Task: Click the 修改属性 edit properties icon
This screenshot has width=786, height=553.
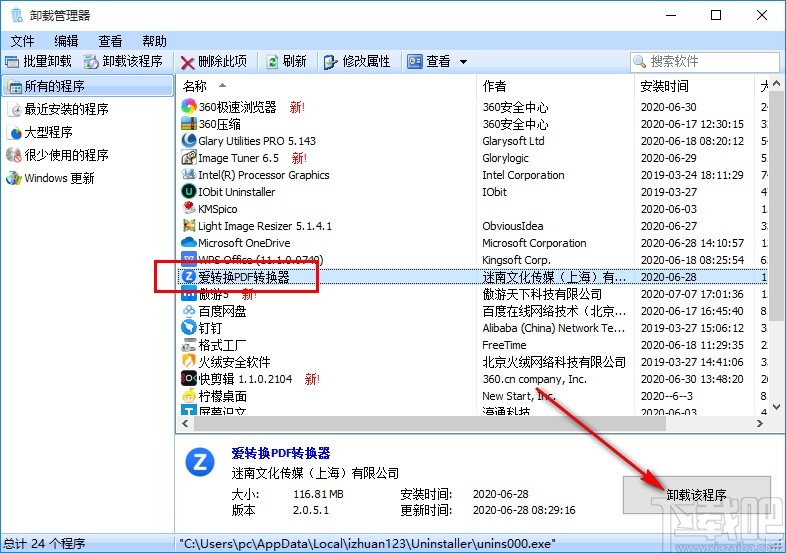Action: (330, 62)
